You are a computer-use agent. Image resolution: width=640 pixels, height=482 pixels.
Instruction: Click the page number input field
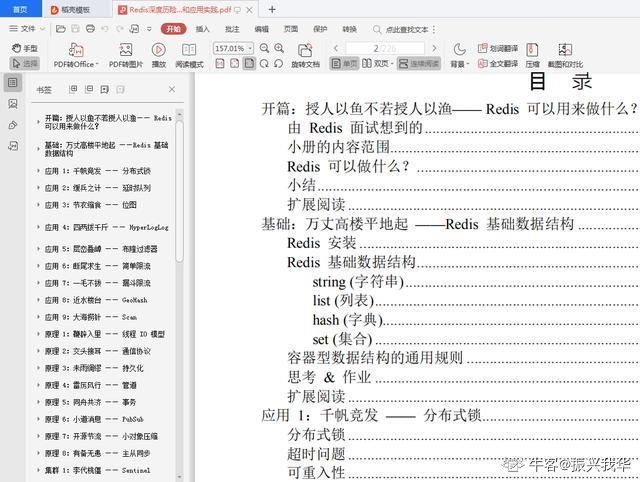pos(385,48)
